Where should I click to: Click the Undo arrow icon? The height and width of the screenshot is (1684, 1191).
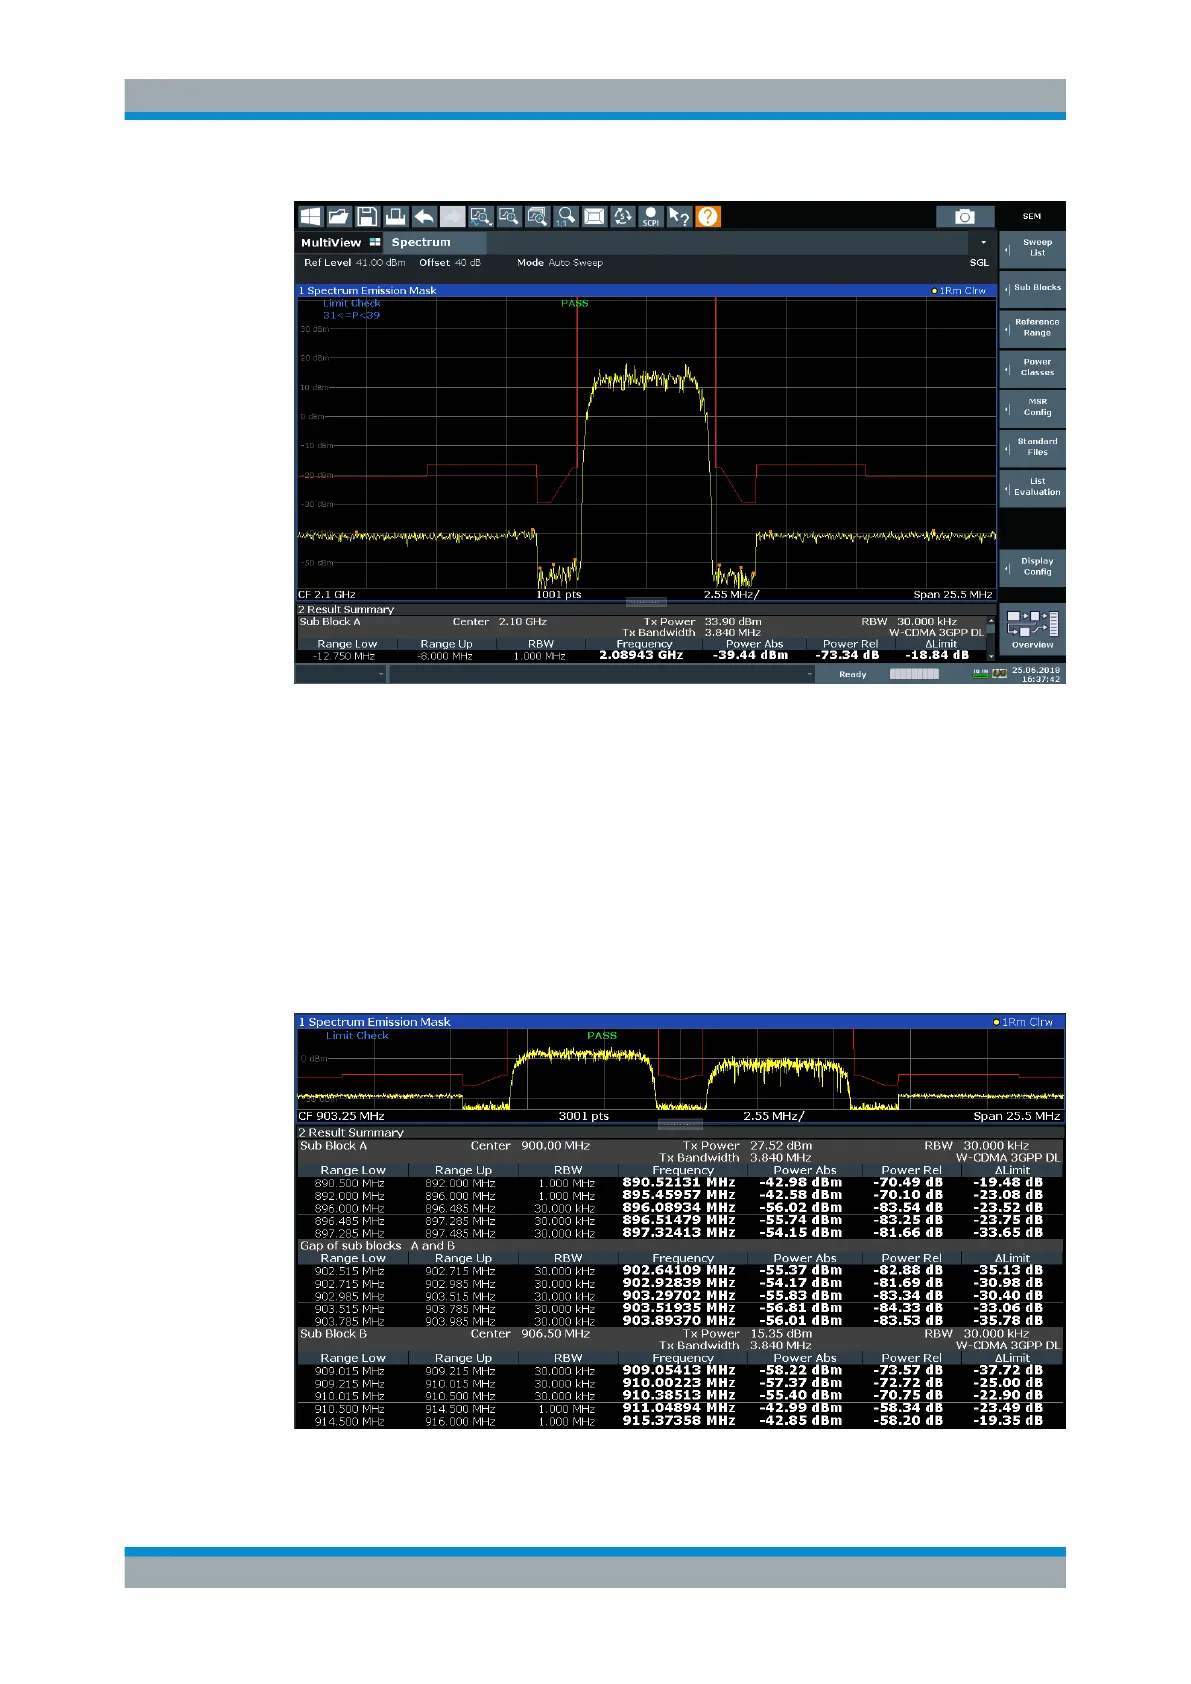[424, 217]
